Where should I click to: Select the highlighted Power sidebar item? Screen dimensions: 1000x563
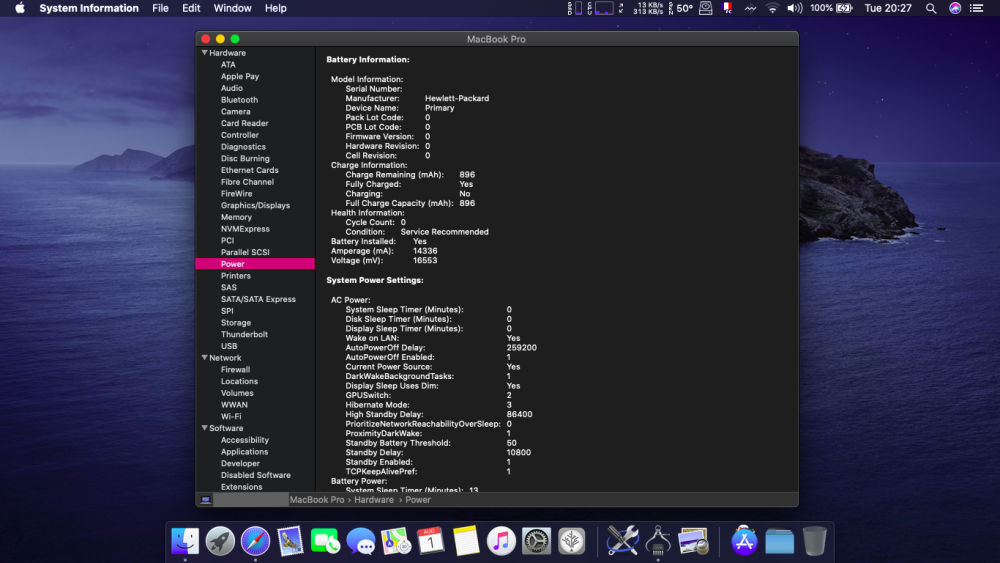(255, 264)
